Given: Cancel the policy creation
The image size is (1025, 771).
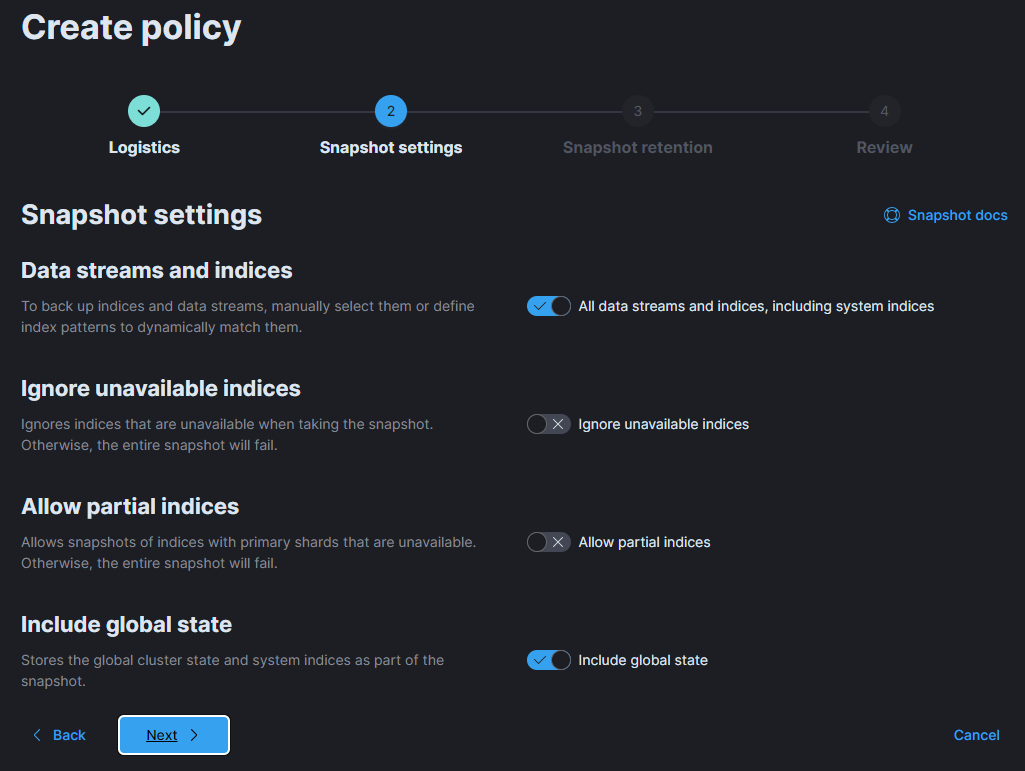Looking at the screenshot, I should (976, 735).
